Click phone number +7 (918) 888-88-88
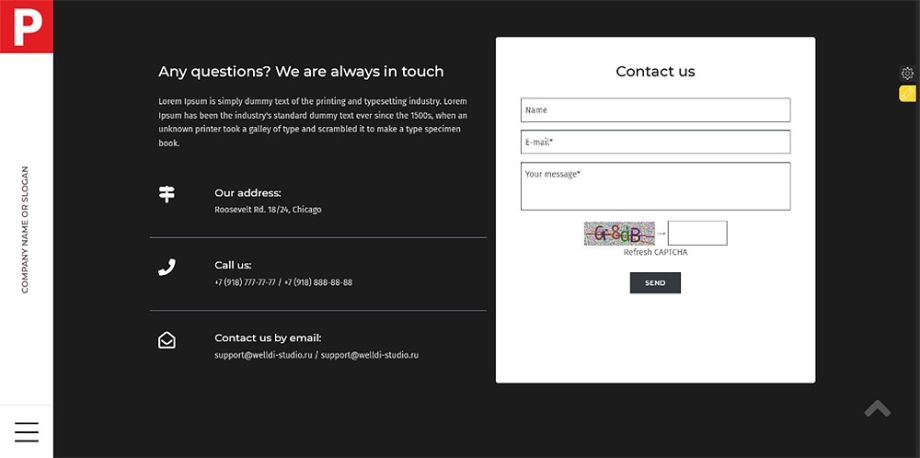Image resolution: width=920 pixels, height=458 pixels. [x=318, y=283]
